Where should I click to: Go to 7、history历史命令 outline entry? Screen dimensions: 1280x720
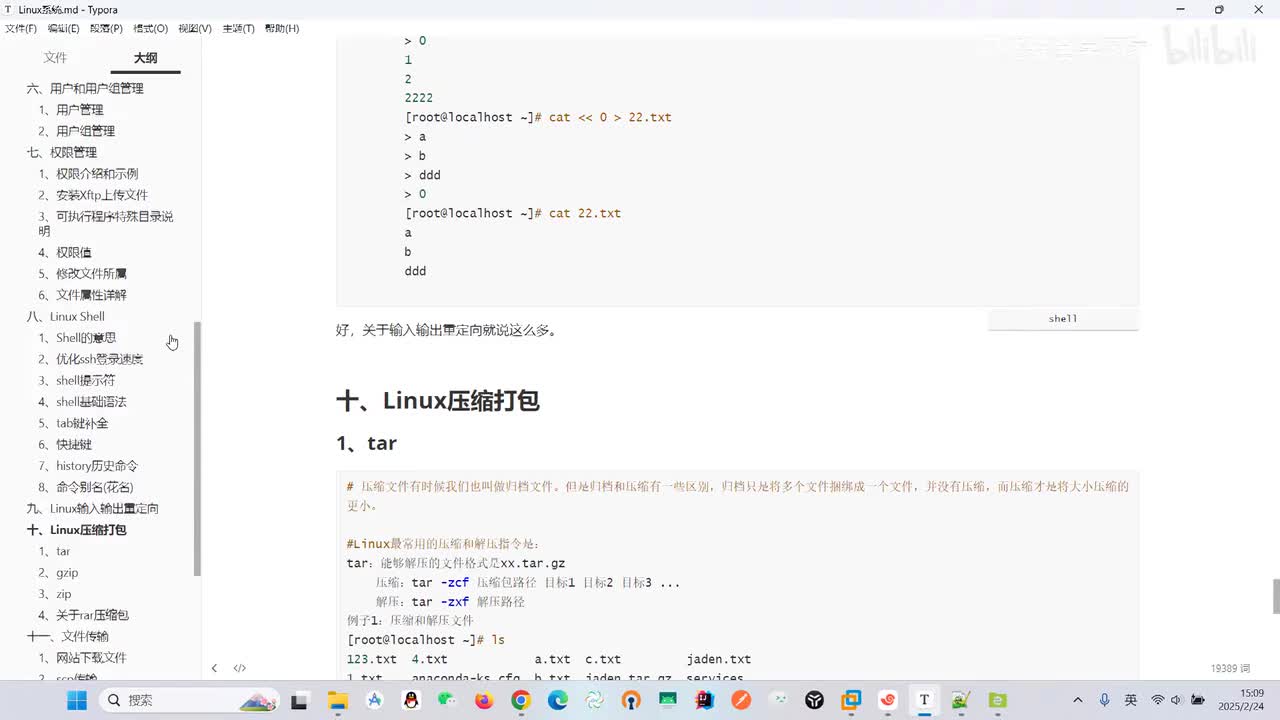[x=88, y=466]
